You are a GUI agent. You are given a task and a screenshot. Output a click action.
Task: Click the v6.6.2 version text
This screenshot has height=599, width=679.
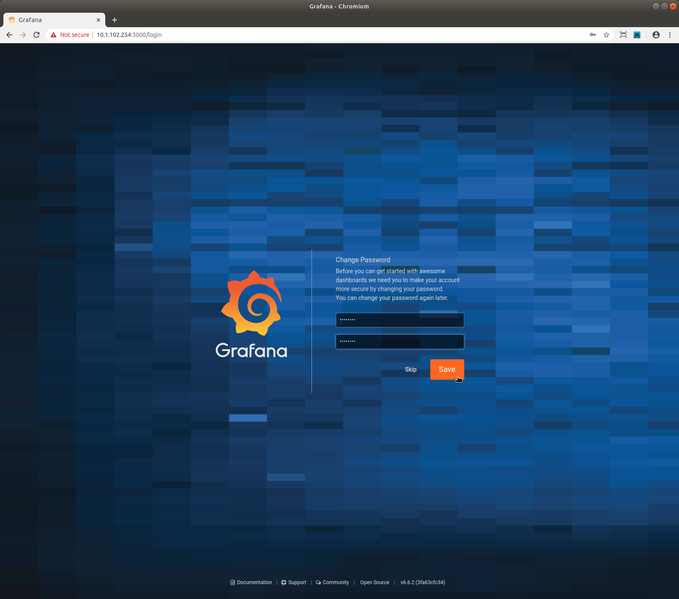(x=423, y=582)
